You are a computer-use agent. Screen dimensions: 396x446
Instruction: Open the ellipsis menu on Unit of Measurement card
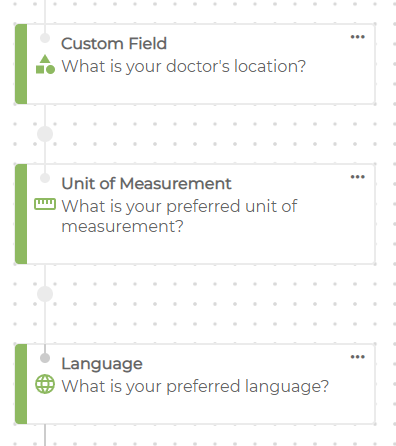click(x=357, y=177)
